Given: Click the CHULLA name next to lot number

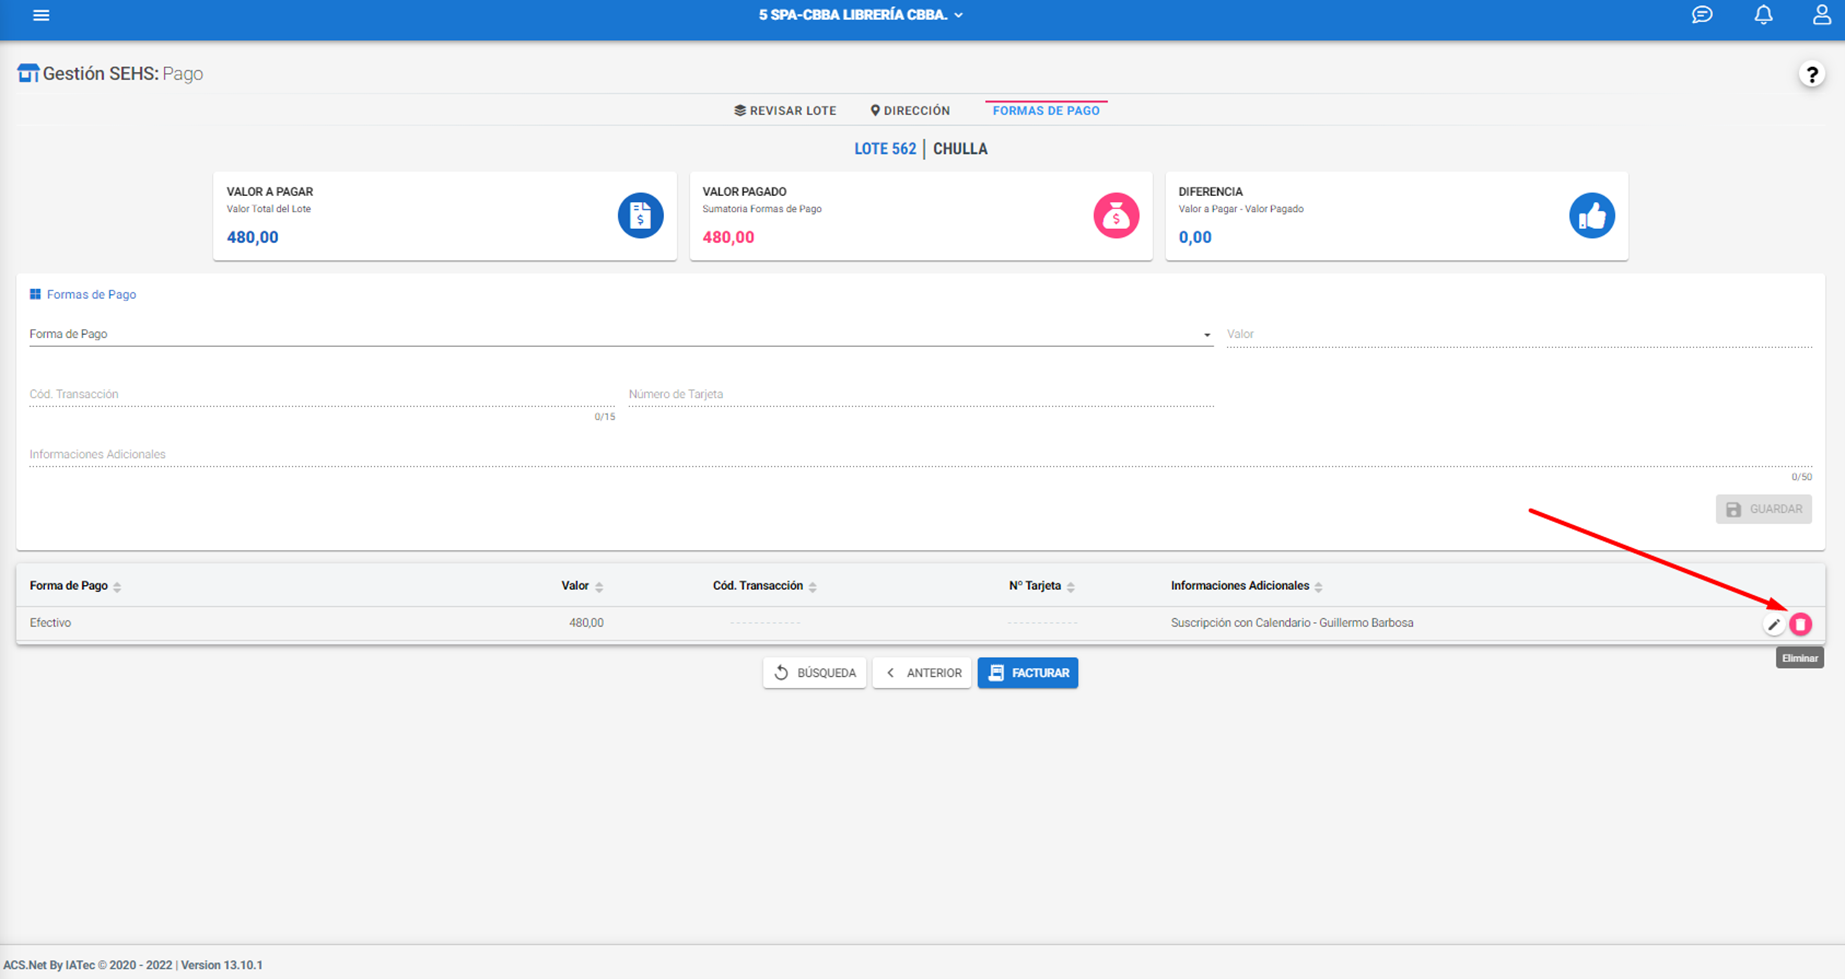Looking at the screenshot, I should tap(960, 149).
